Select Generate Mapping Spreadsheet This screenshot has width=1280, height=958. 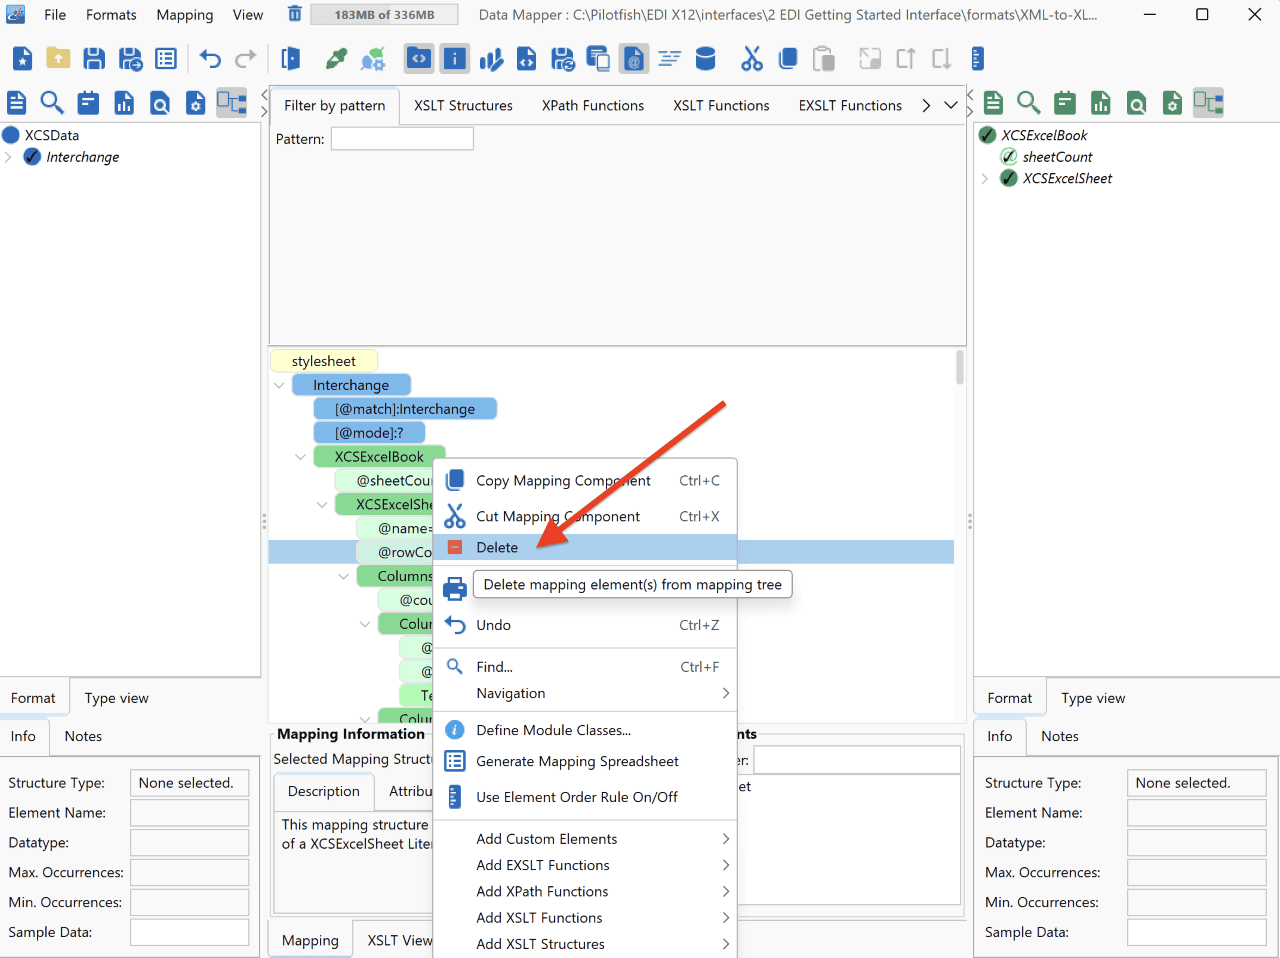585,761
